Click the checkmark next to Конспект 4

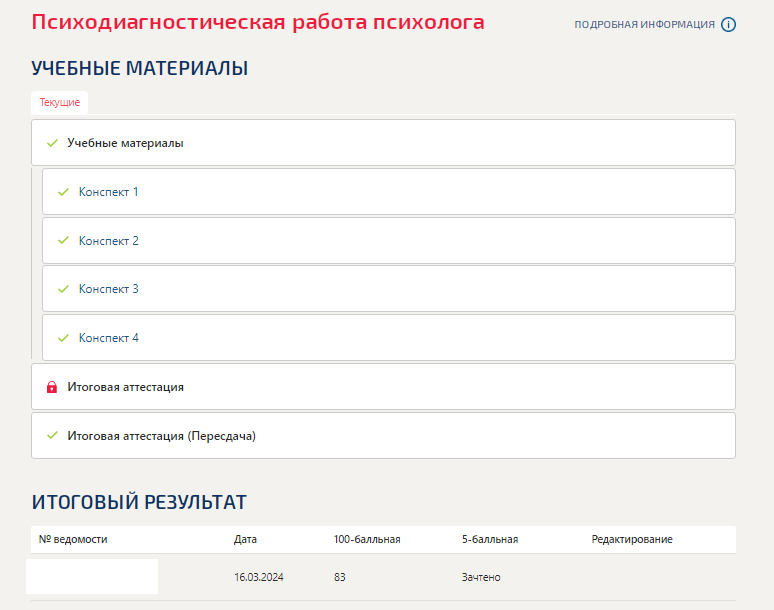click(x=63, y=338)
